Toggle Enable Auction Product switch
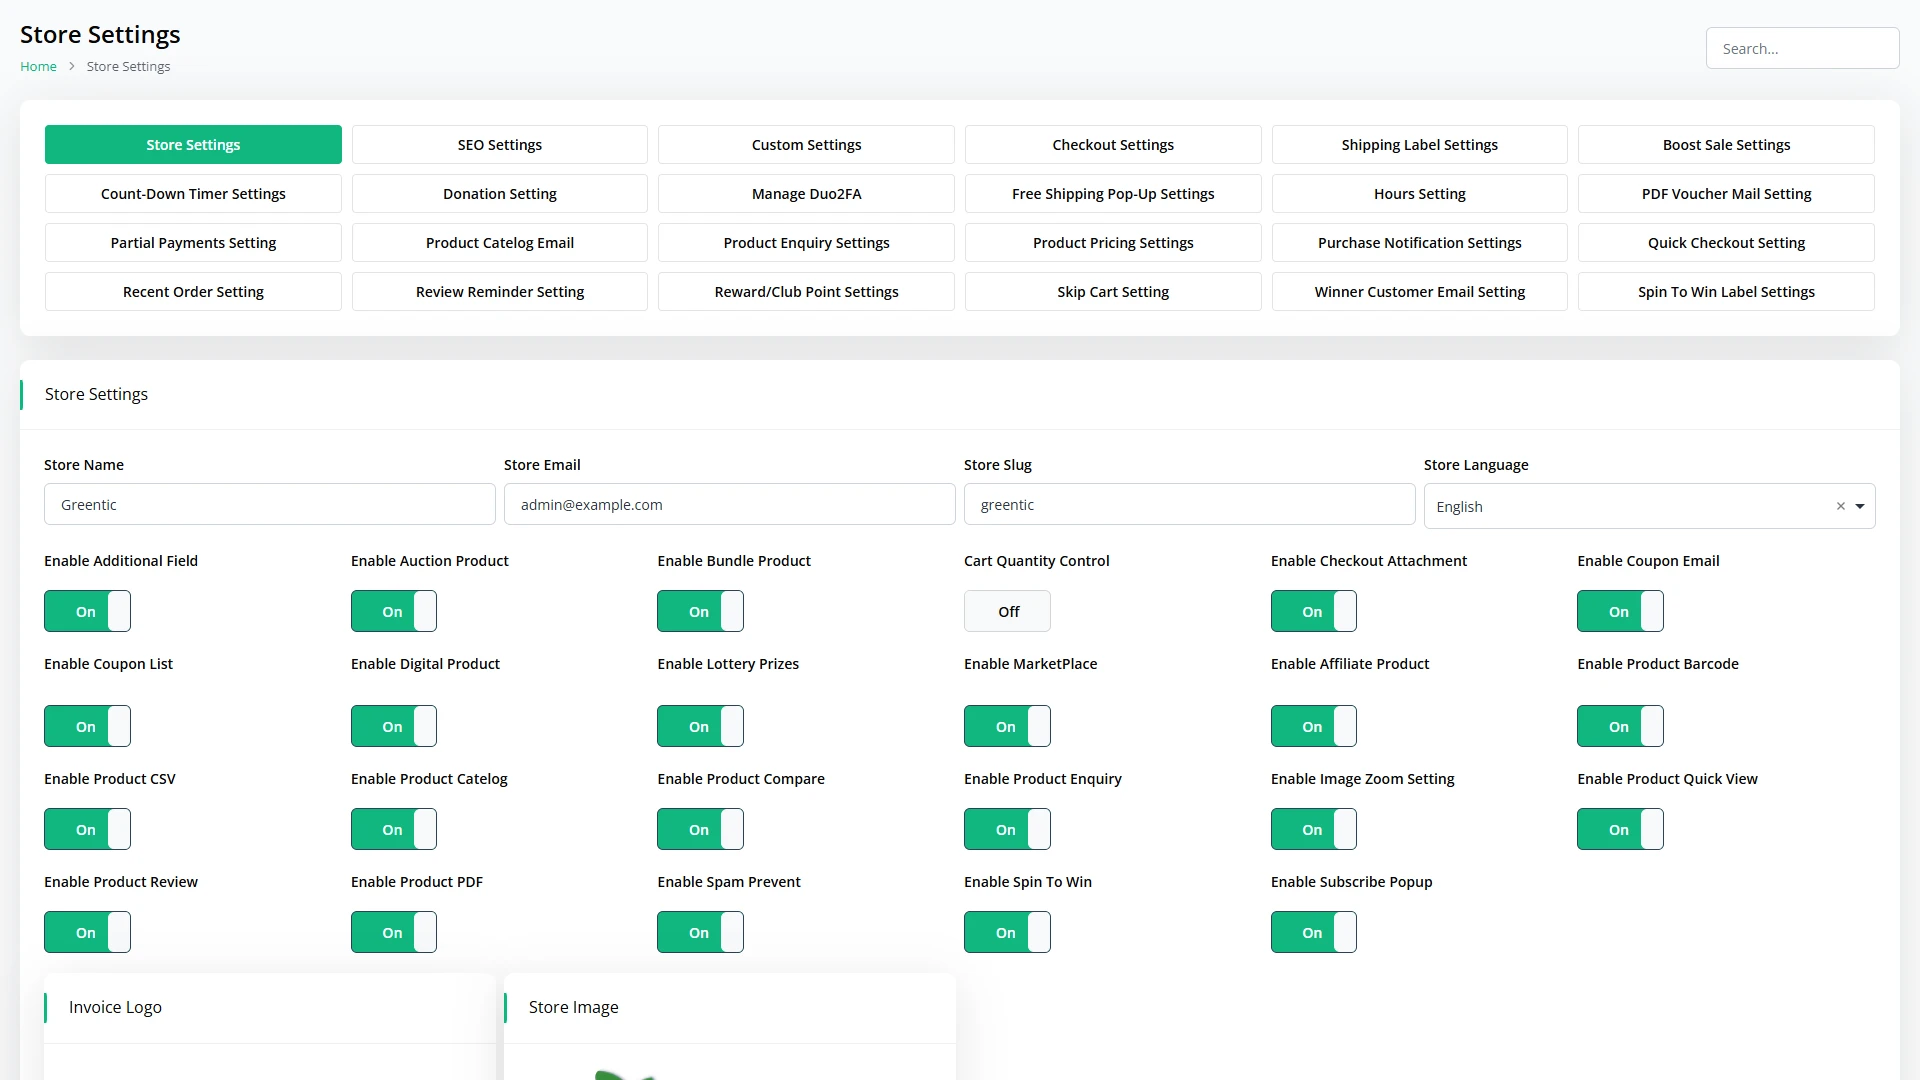Viewport: 1920px width, 1080px height. coord(394,611)
